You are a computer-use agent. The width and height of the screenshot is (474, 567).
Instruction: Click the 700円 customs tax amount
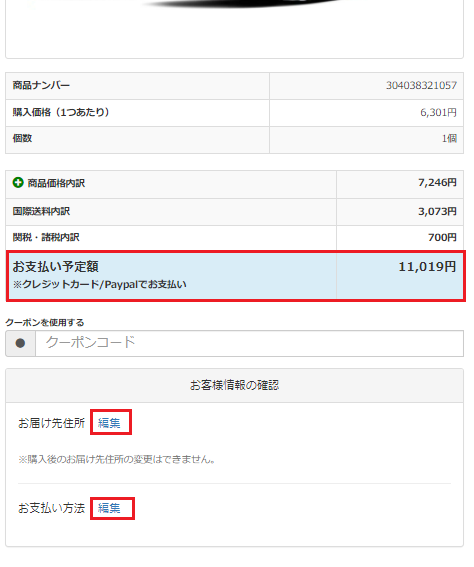[x=442, y=238]
